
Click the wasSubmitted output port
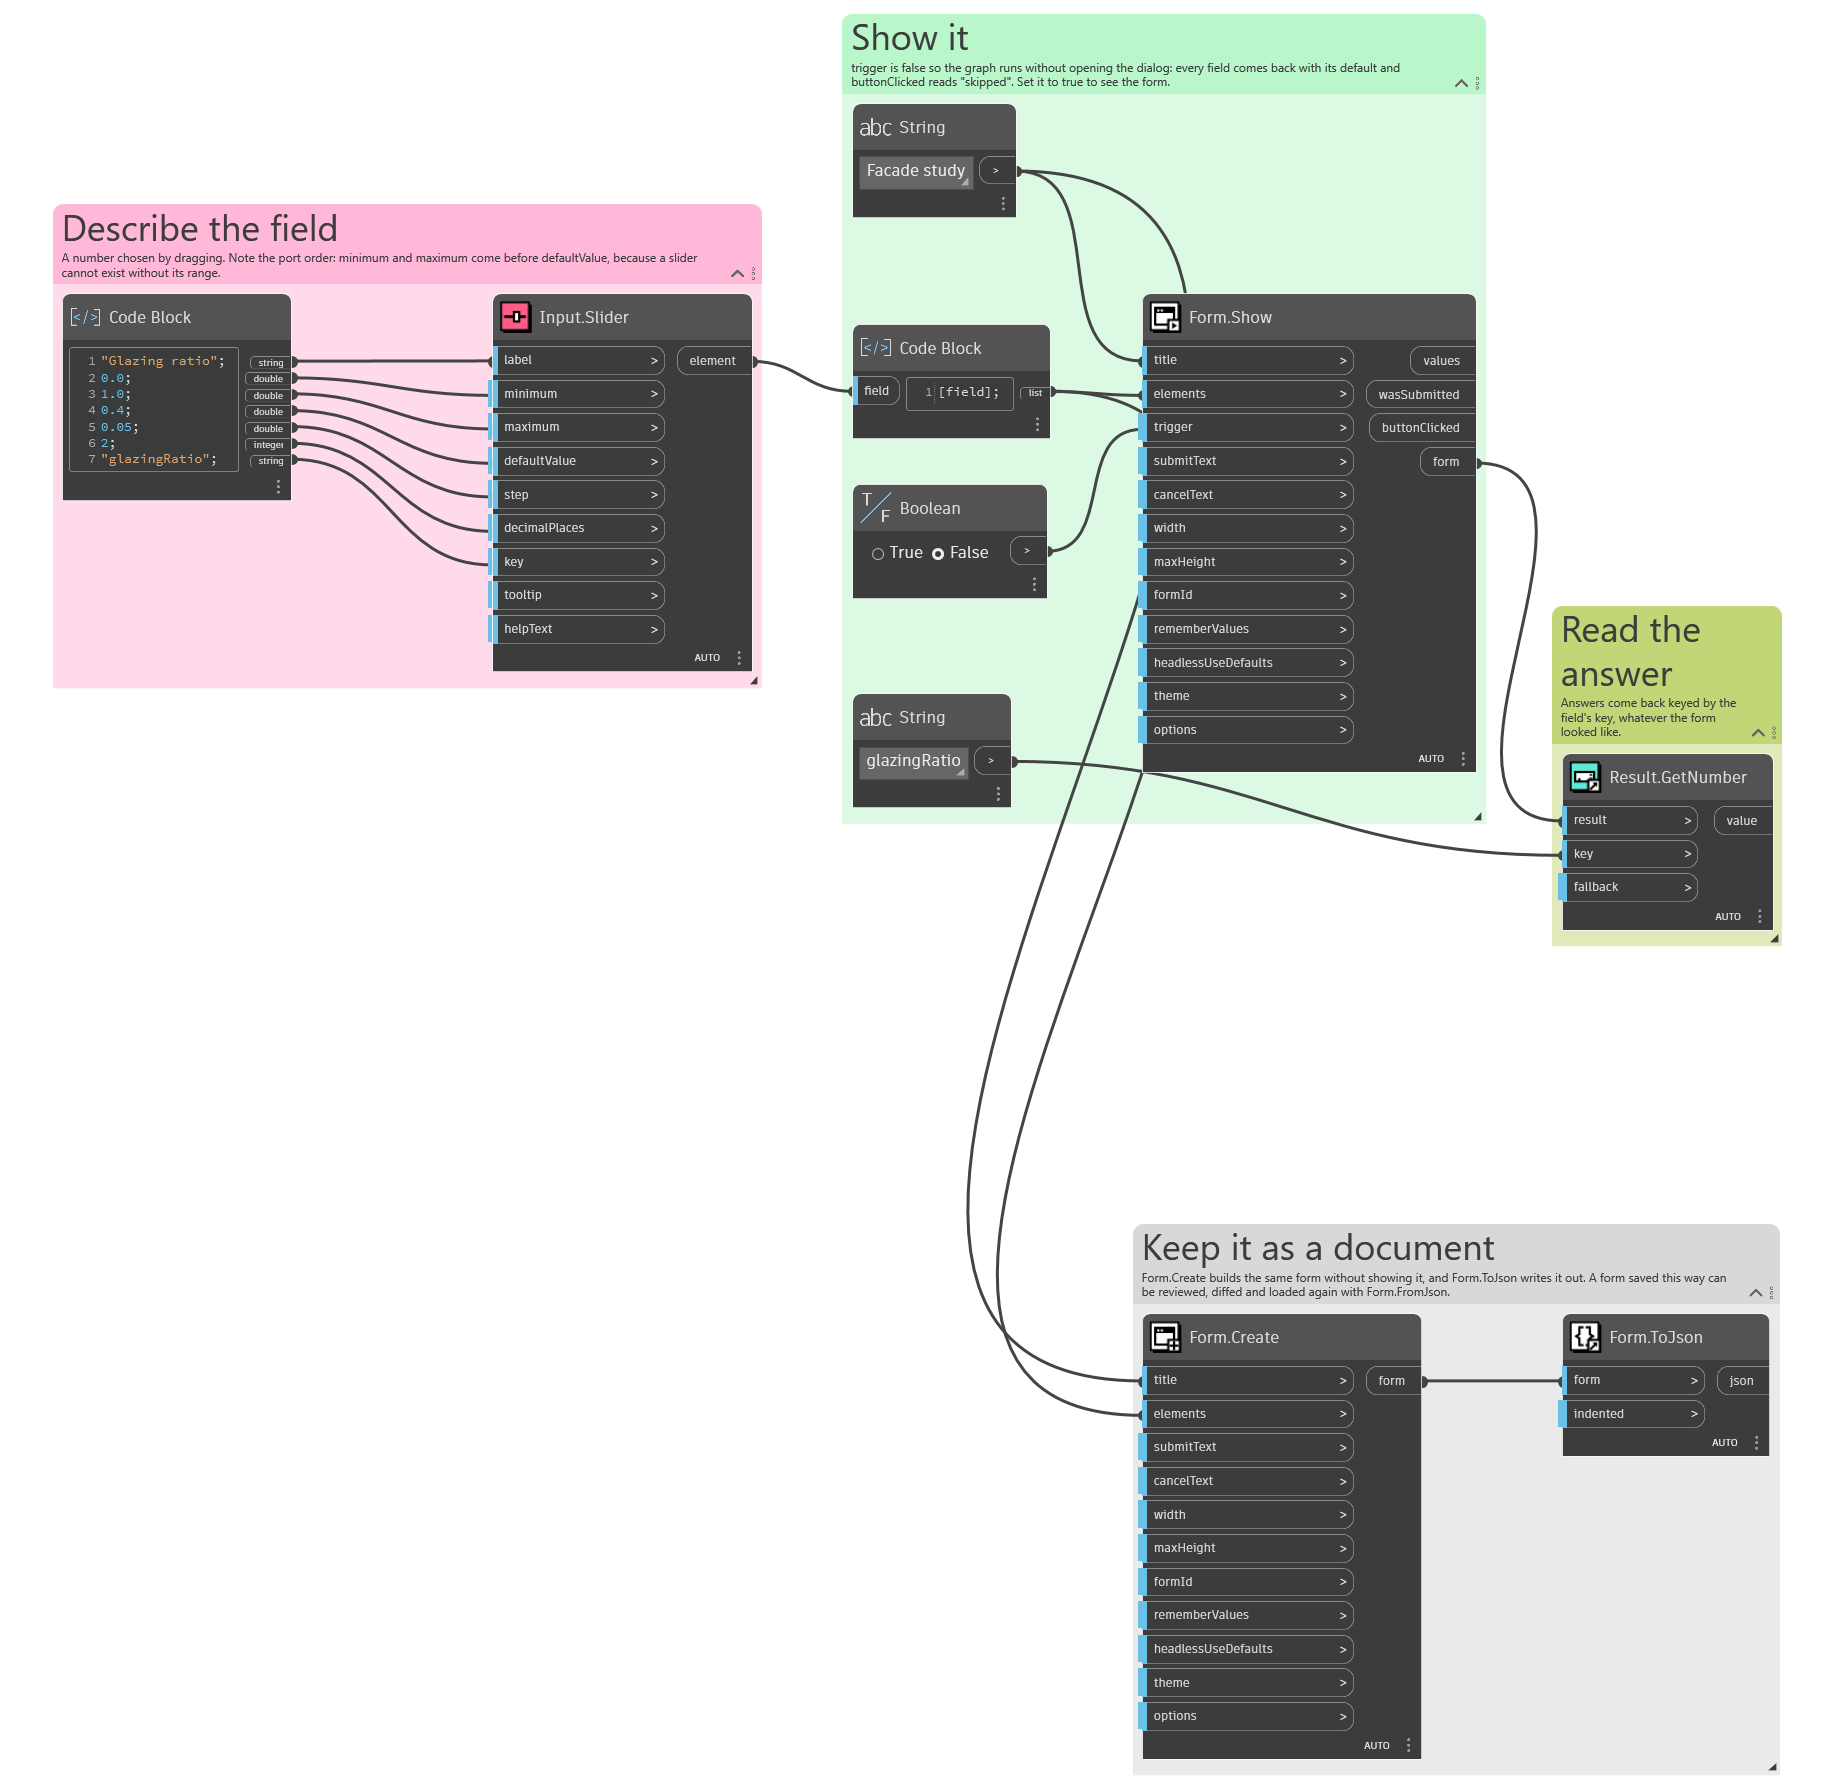pyautogui.click(x=1420, y=395)
